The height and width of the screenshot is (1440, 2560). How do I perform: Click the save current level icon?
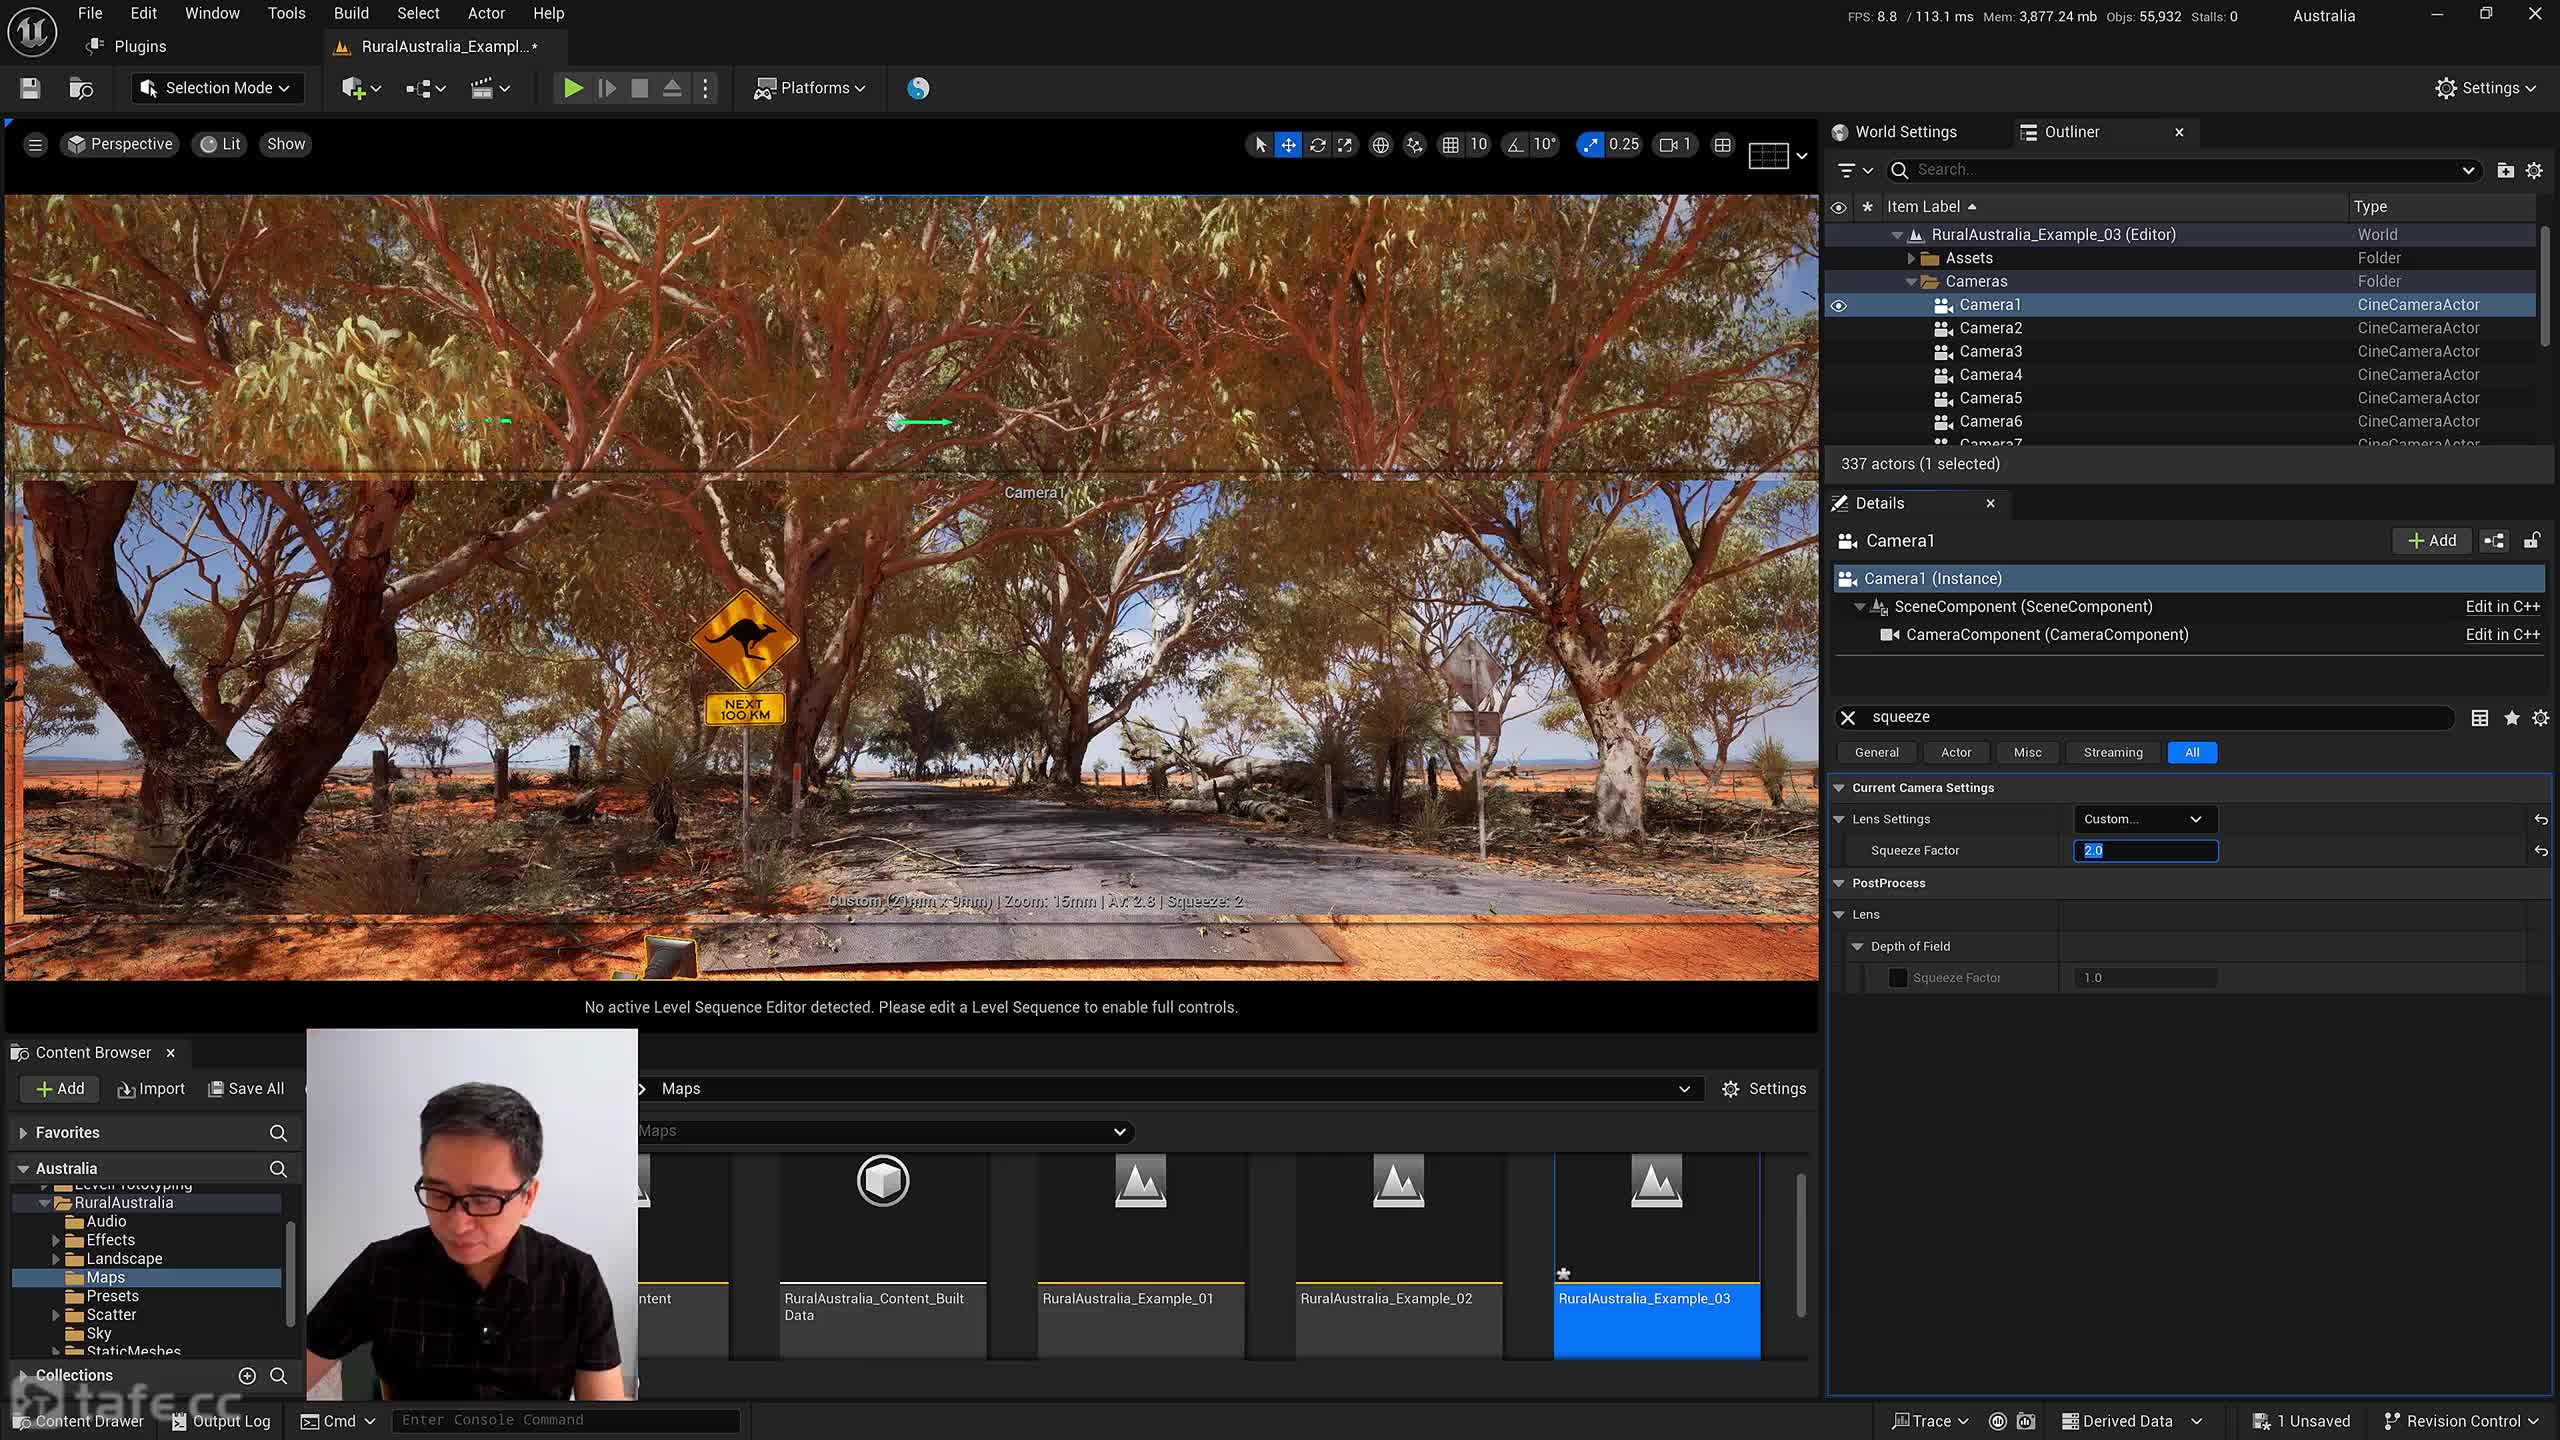(30, 88)
